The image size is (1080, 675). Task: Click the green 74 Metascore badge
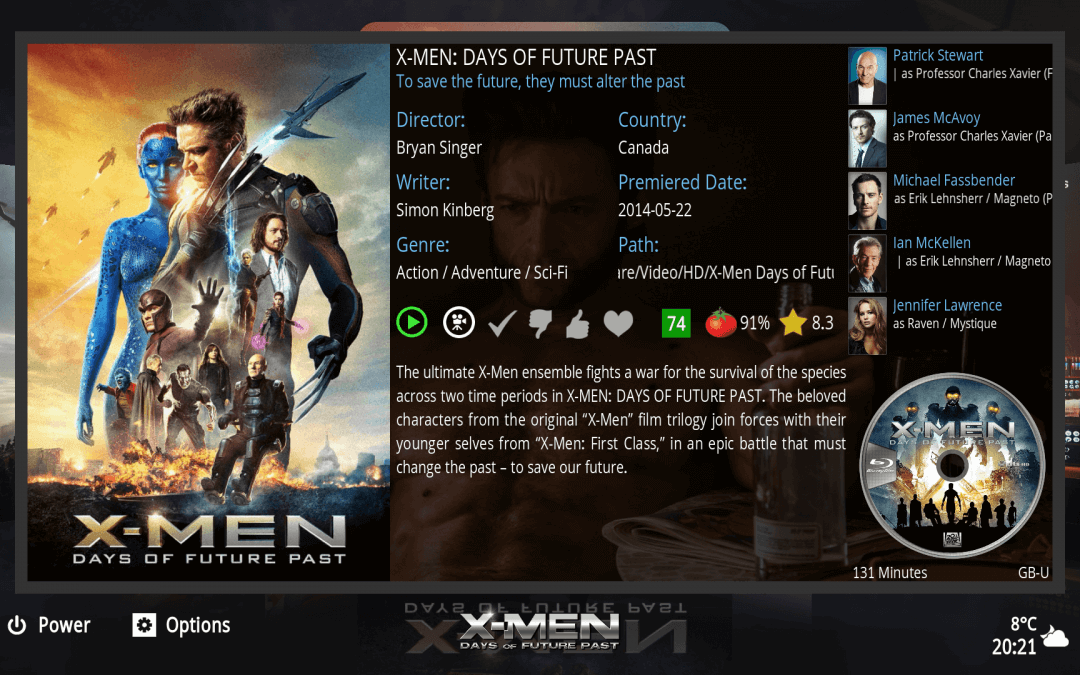(x=676, y=323)
